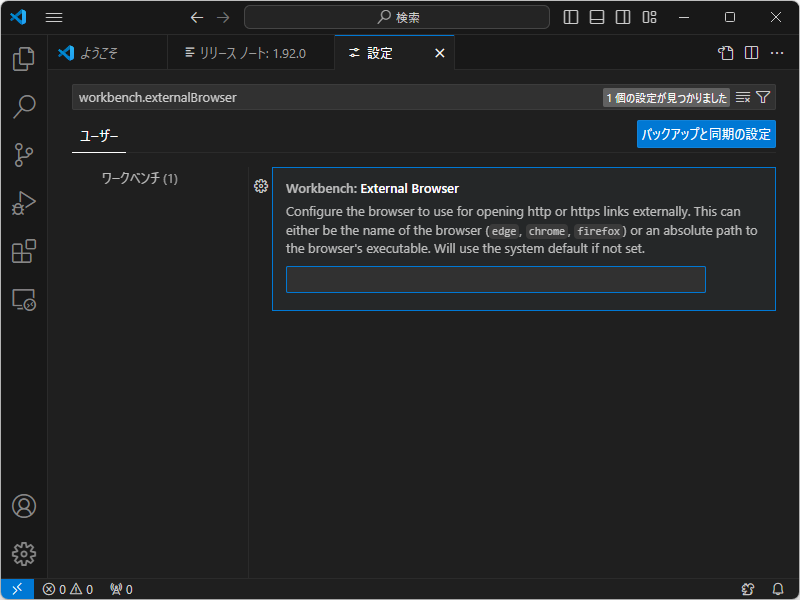Open Source Control view

[23, 155]
